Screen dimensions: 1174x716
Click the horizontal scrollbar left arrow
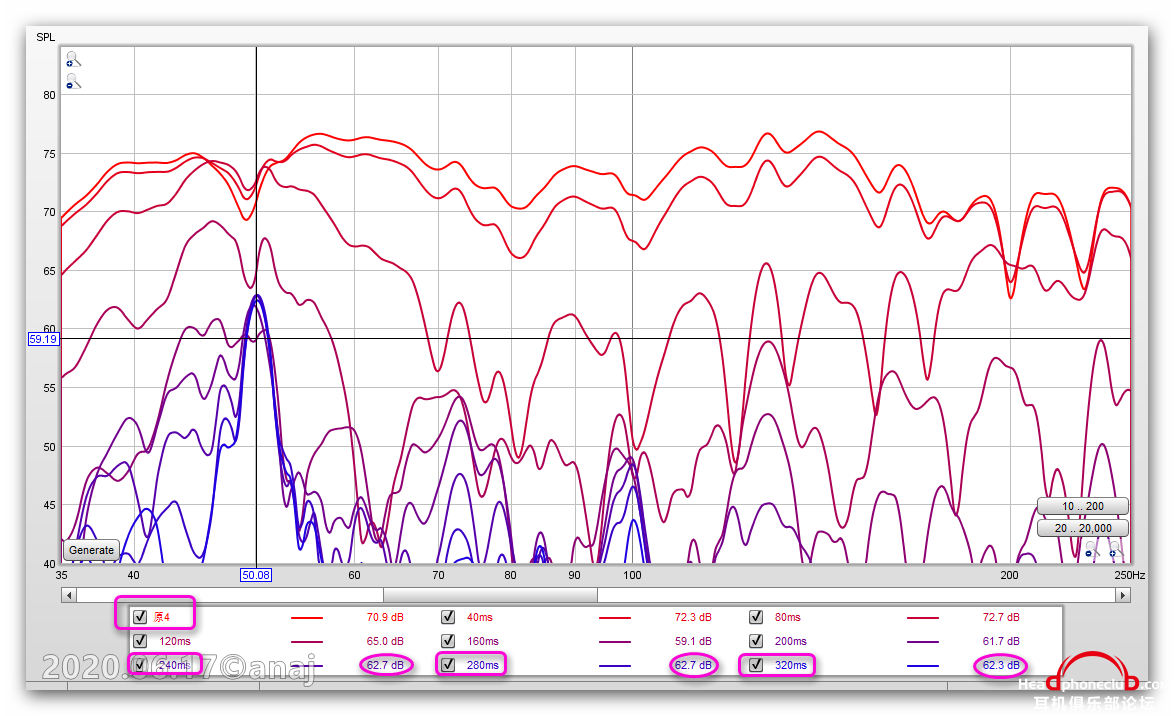69,595
